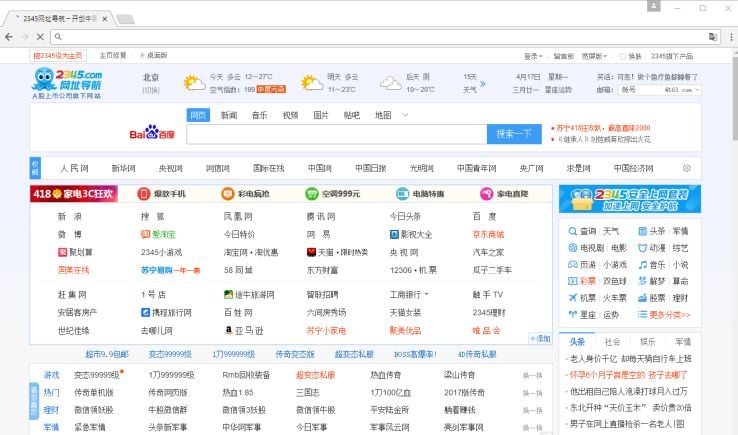Switch to the 军情 news tab
The height and width of the screenshot is (435, 738).
683,342
